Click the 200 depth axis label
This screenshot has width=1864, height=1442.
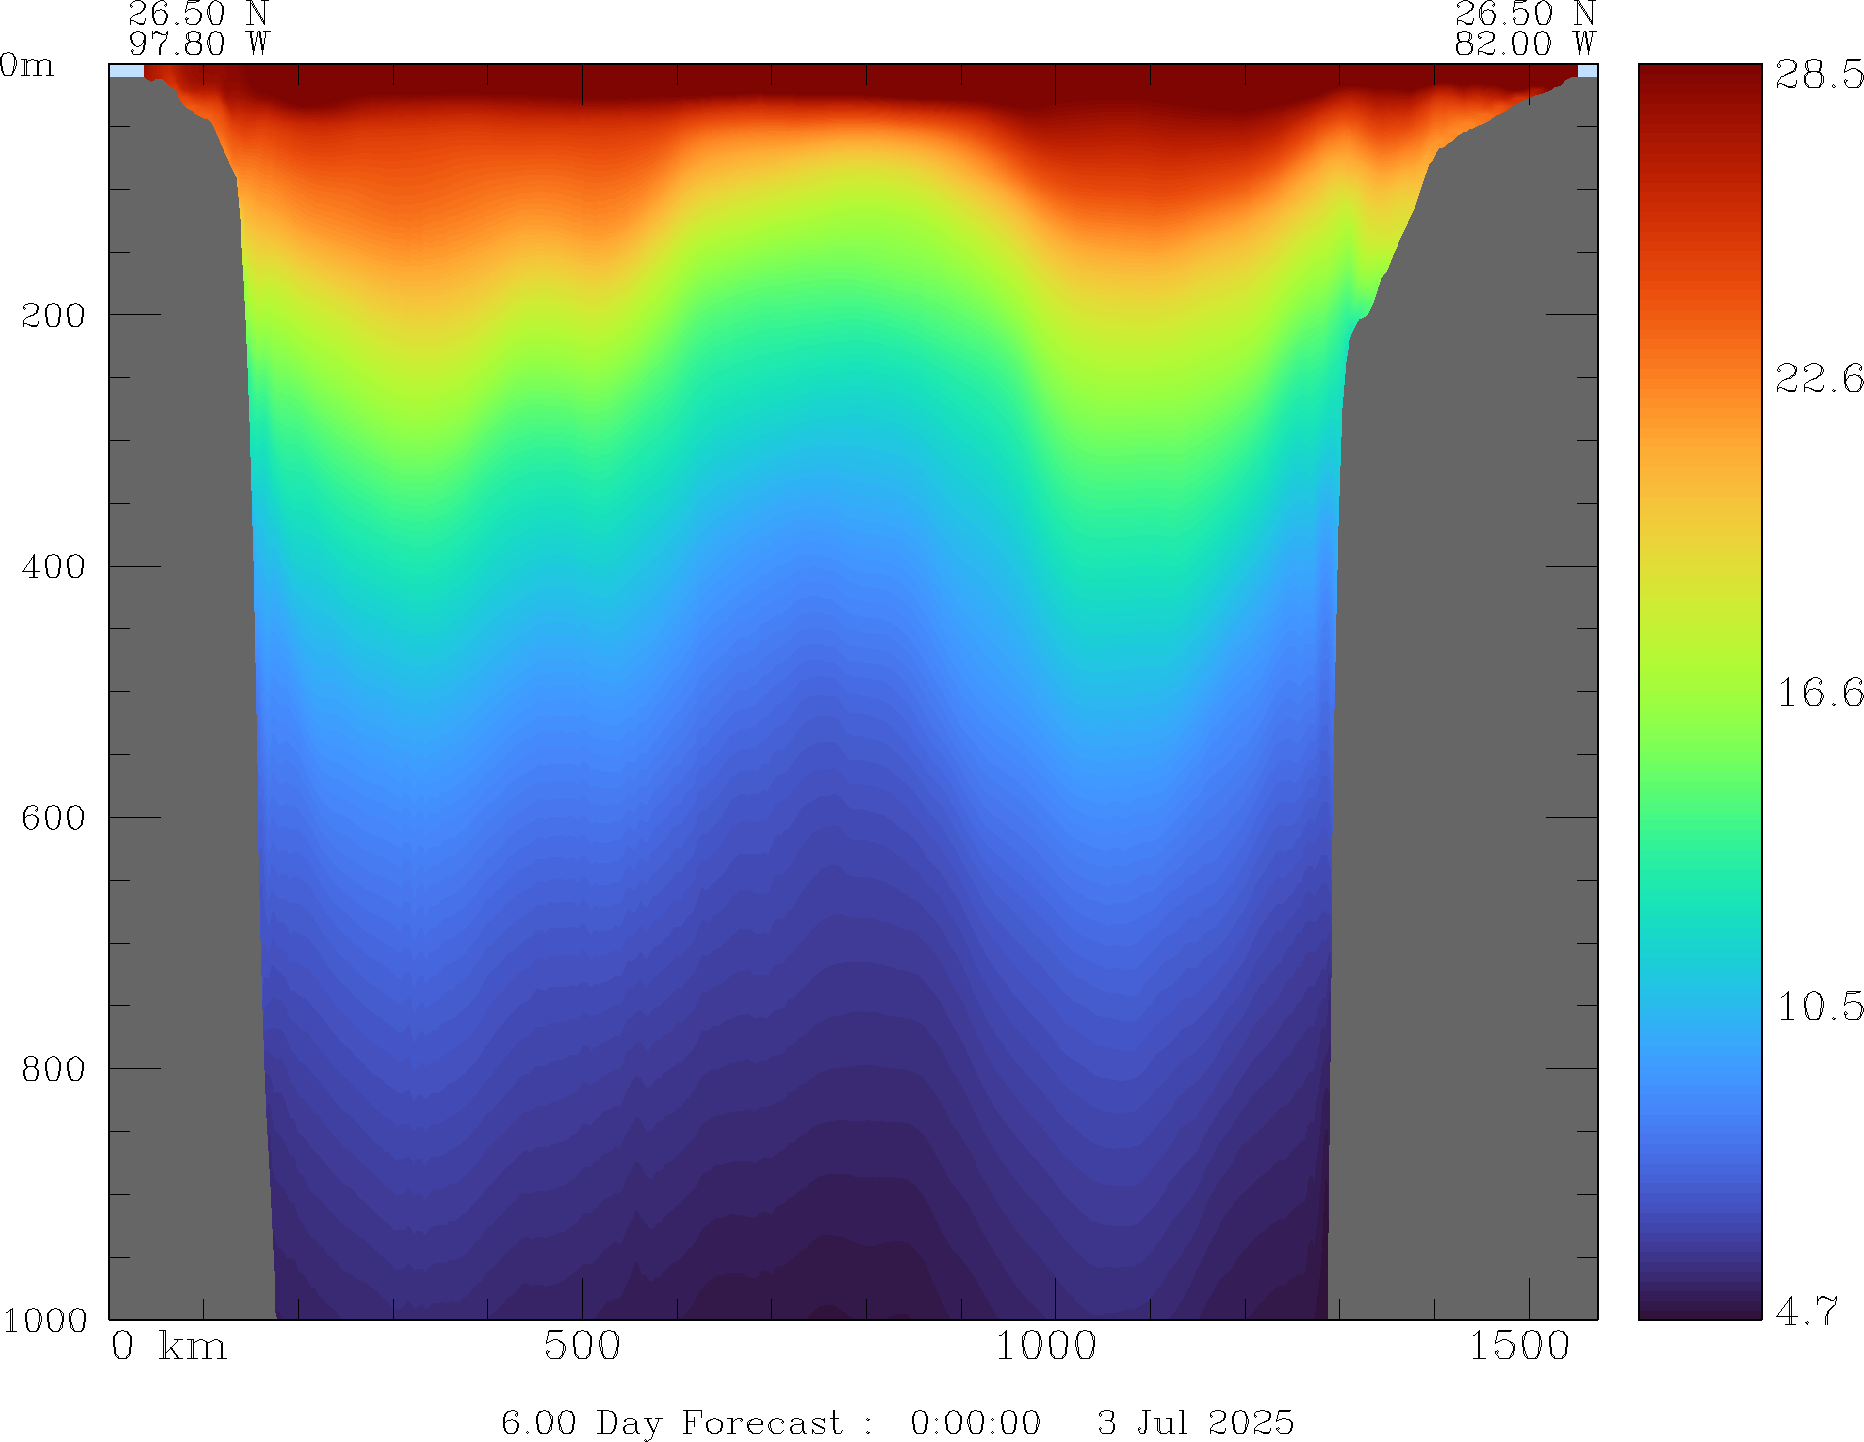pyautogui.click(x=54, y=316)
